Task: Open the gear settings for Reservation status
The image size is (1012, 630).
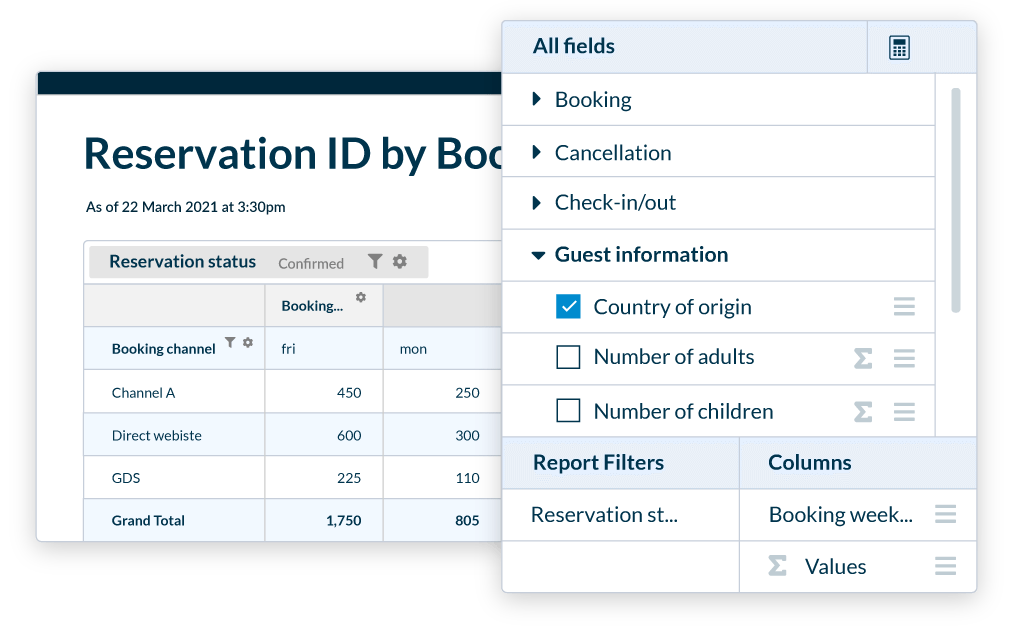Action: [x=400, y=261]
